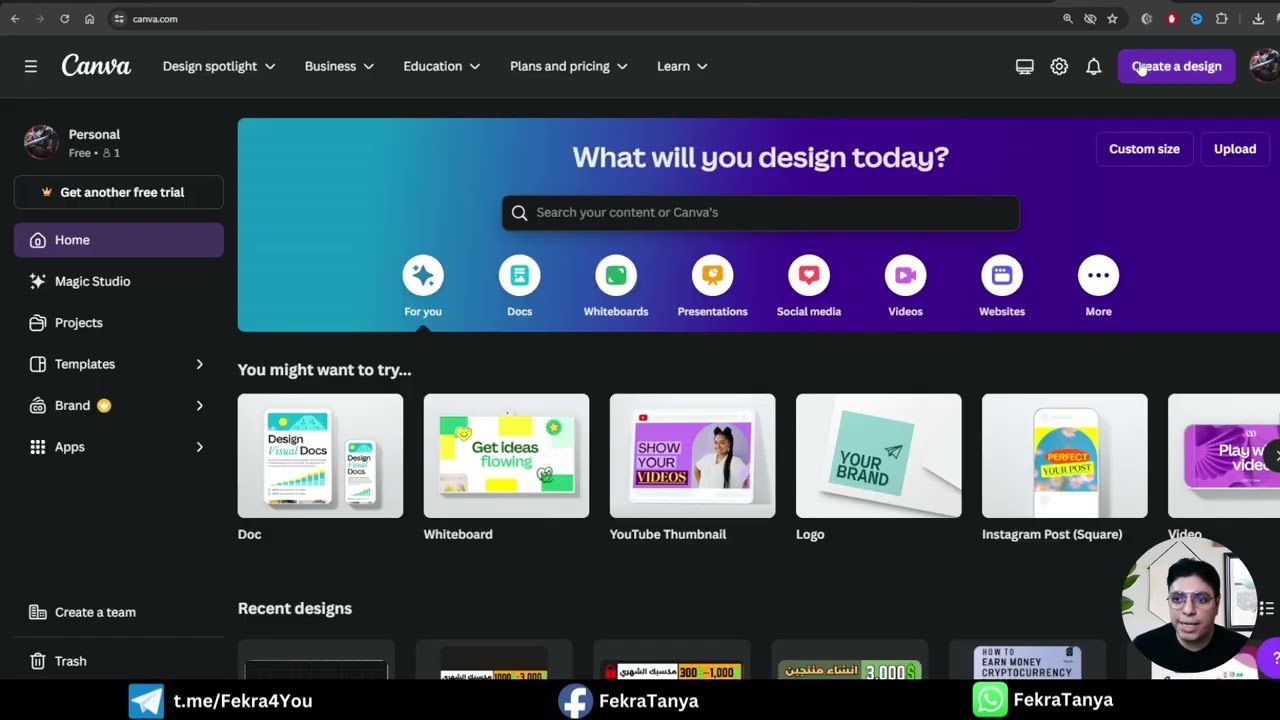Click the browser zoom magnifier icon

1068,19
